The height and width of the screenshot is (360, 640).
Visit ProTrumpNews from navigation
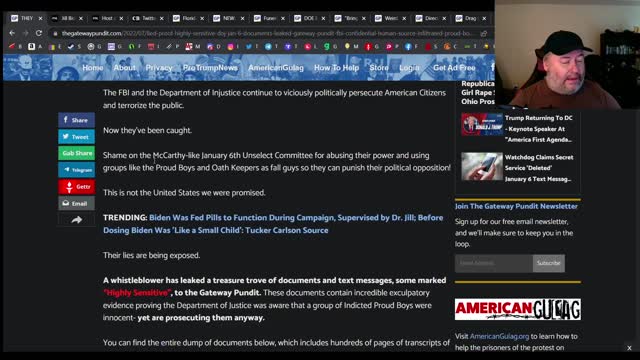coord(210,68)
